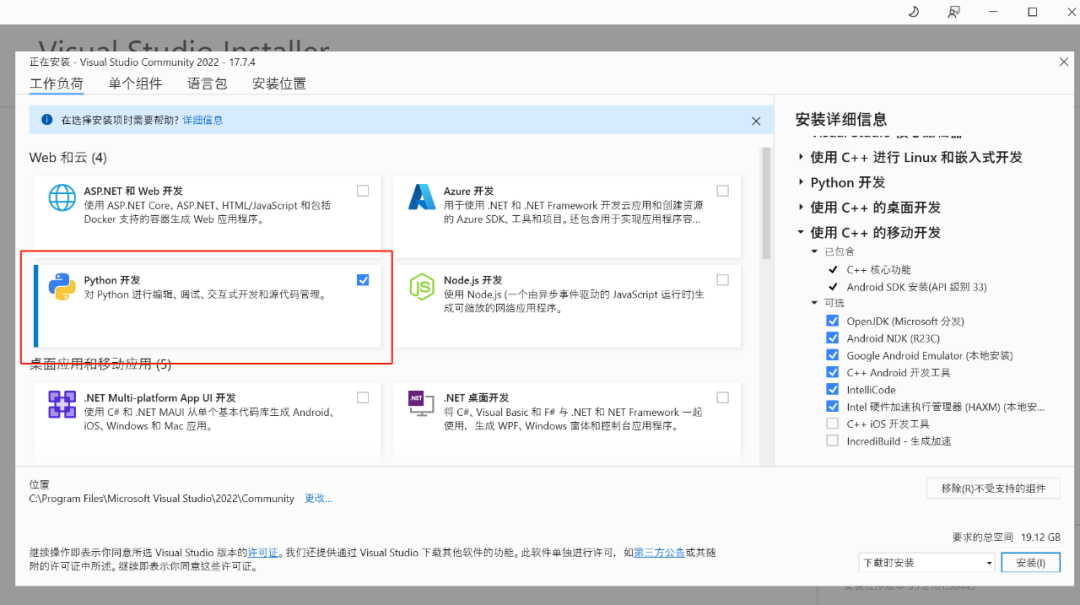Toggle dark theme moon icon in title bar
1080x605 pixels.
click(914, 12)
